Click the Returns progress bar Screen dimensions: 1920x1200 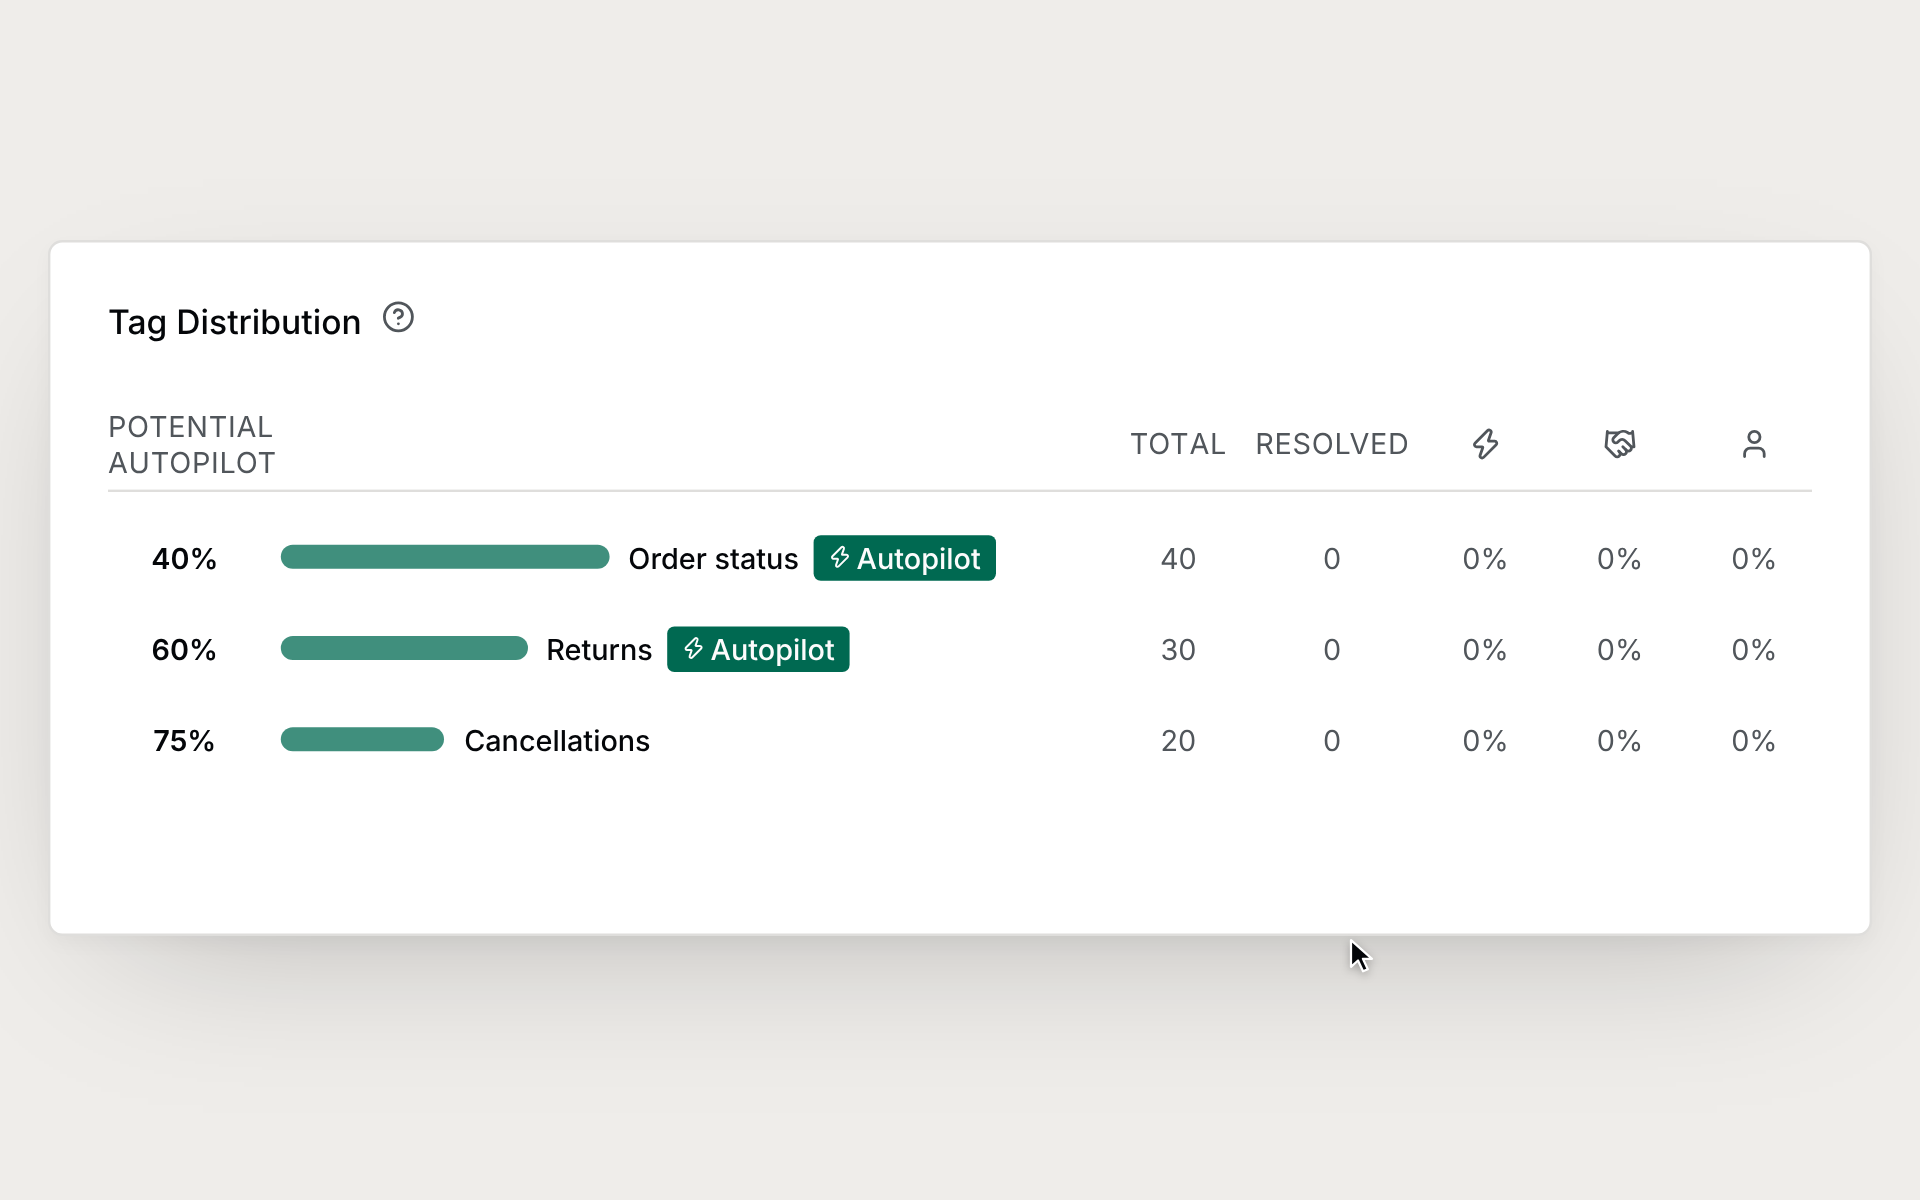tap(404, 648)
